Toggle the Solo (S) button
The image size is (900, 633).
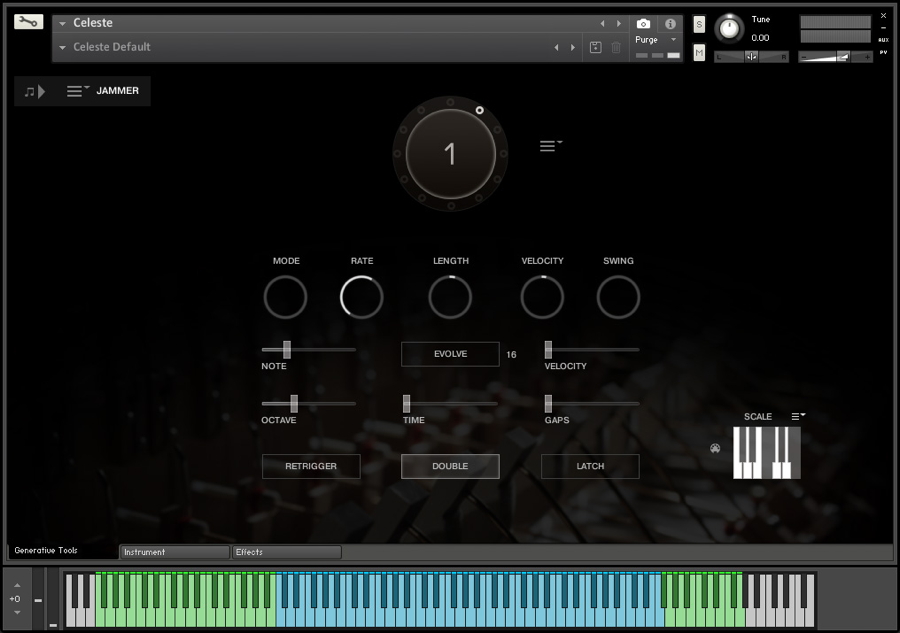tap(699, 23)
